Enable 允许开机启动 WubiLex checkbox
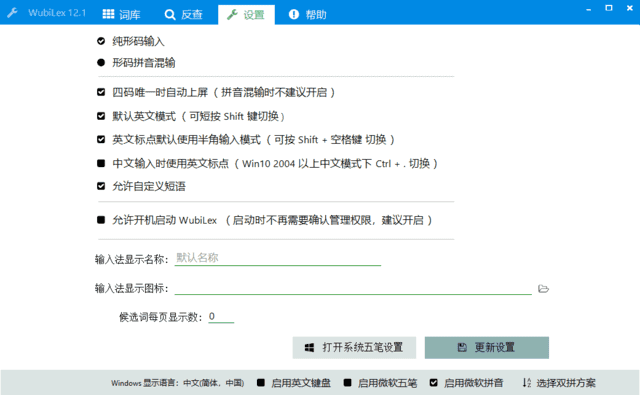 tap(101, 220)
